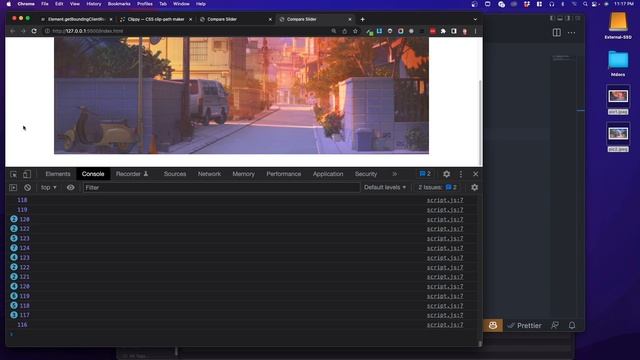640x360 pixels.
Task: Open script.js:7 link for log 117
Action: pos(445,315)
